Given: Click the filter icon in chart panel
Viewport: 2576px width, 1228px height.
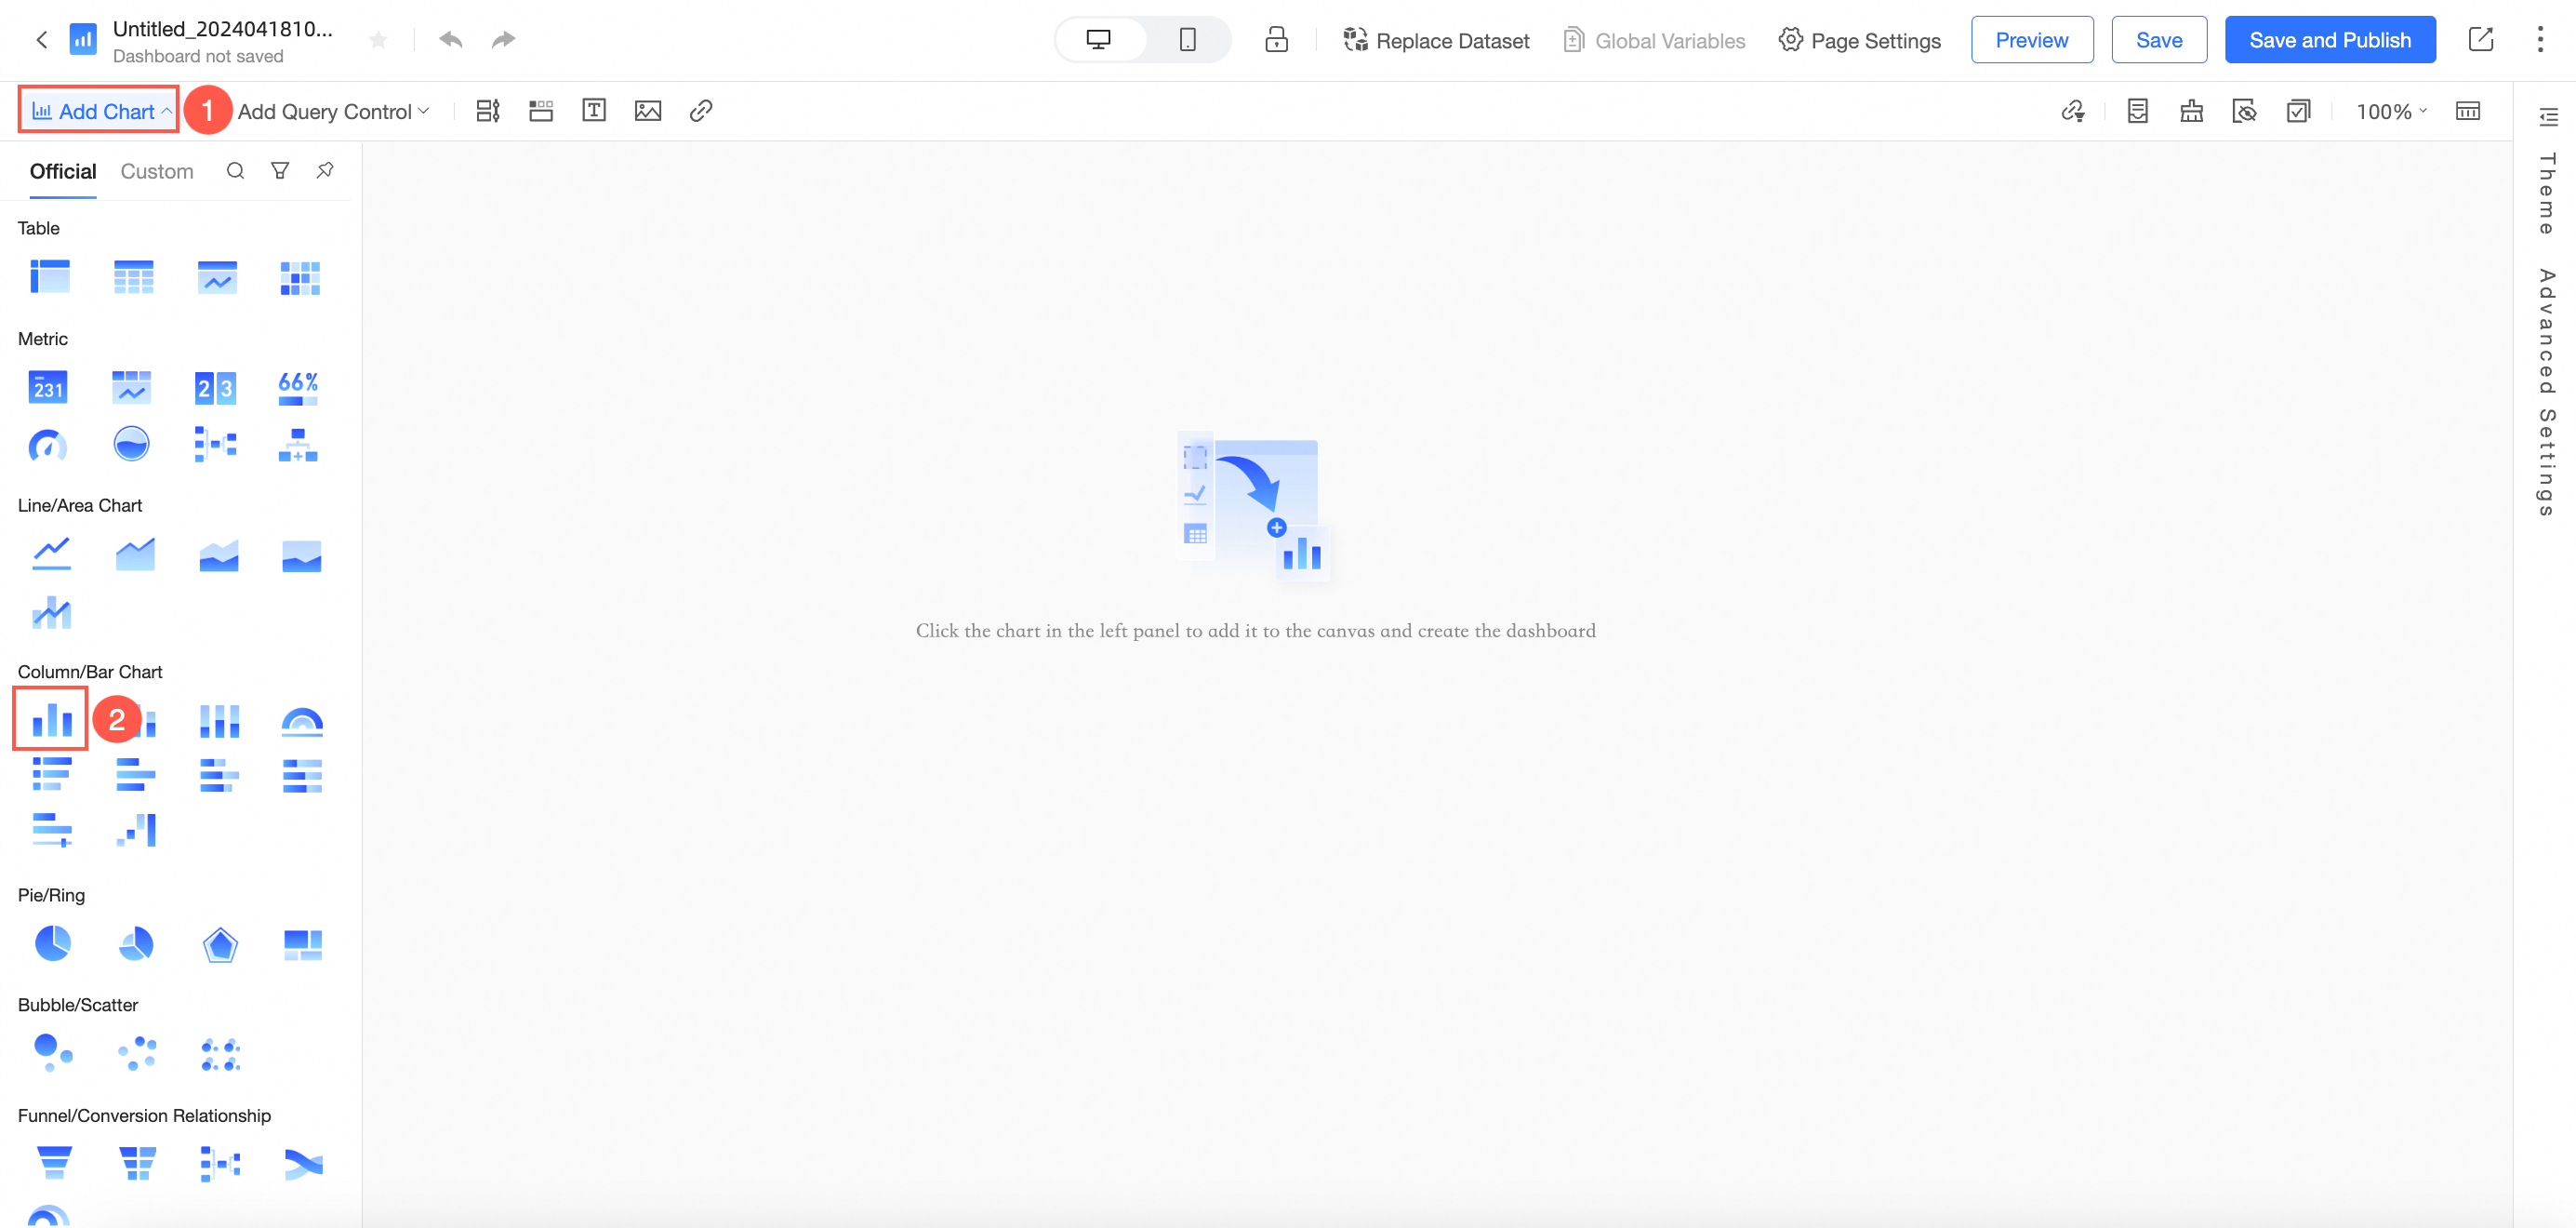Looking at the screenshot, I should point(280,171).
